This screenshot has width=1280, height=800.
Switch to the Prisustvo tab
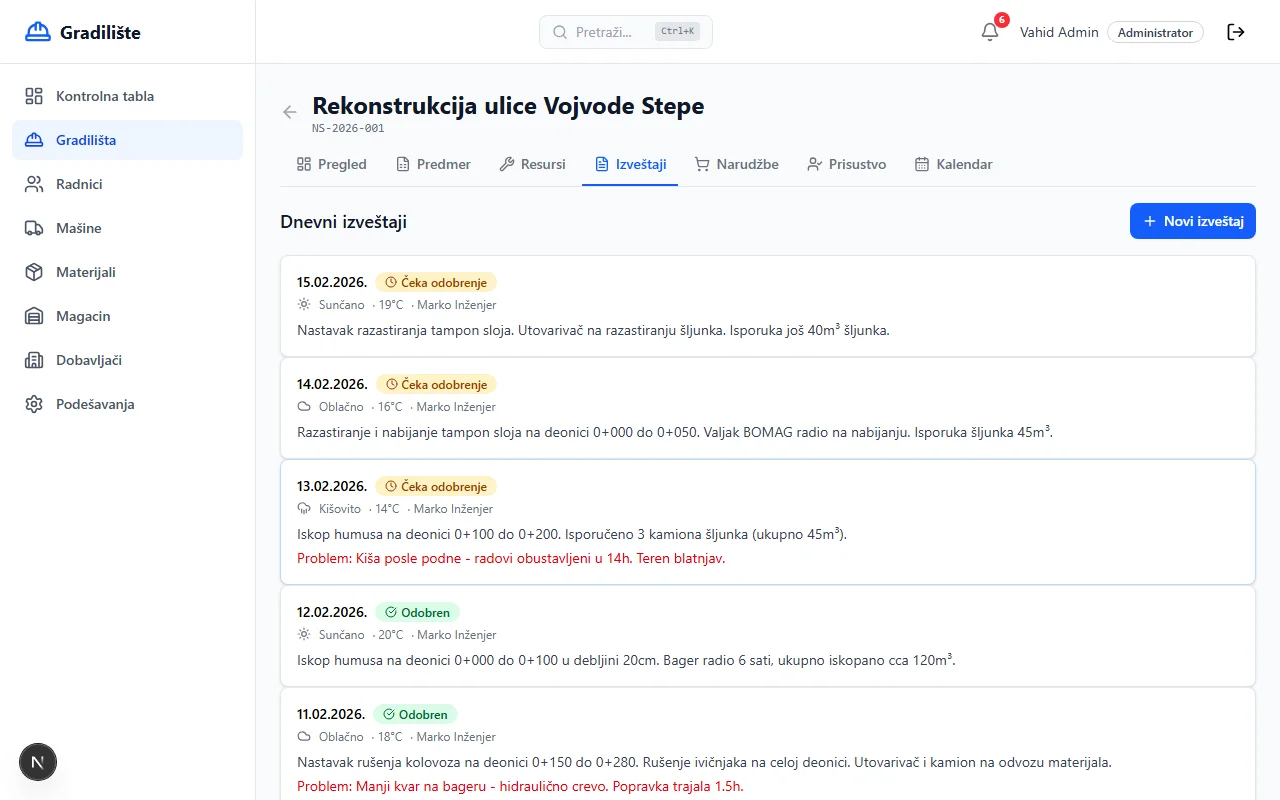pos(847,164)
